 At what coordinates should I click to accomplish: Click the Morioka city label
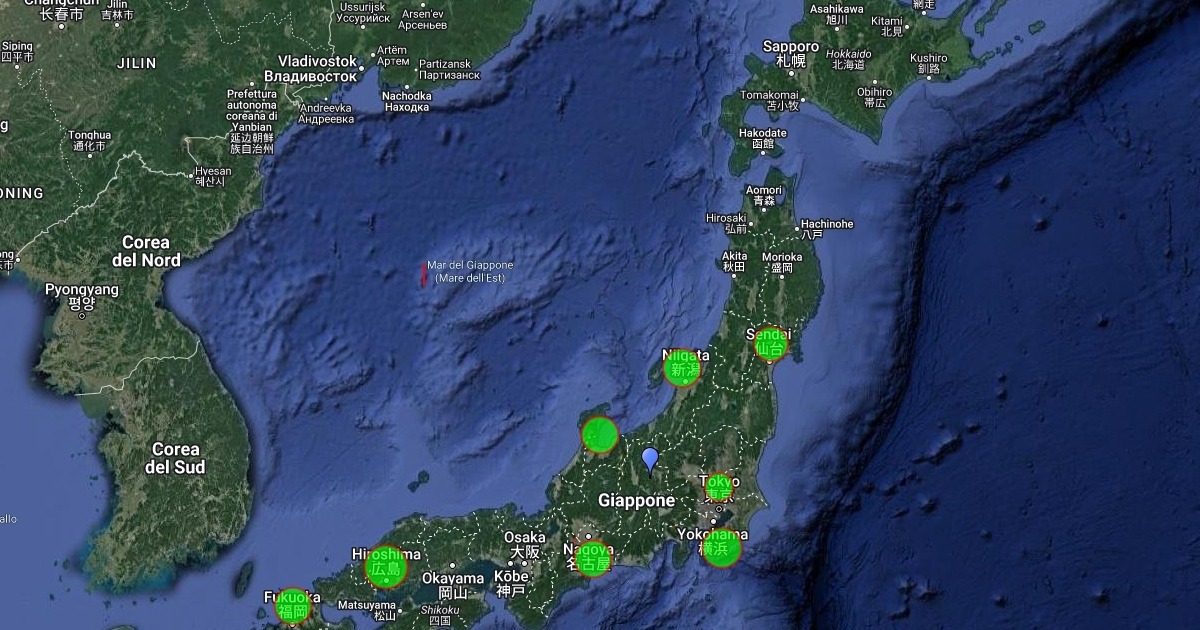click(x=782, y=262)
